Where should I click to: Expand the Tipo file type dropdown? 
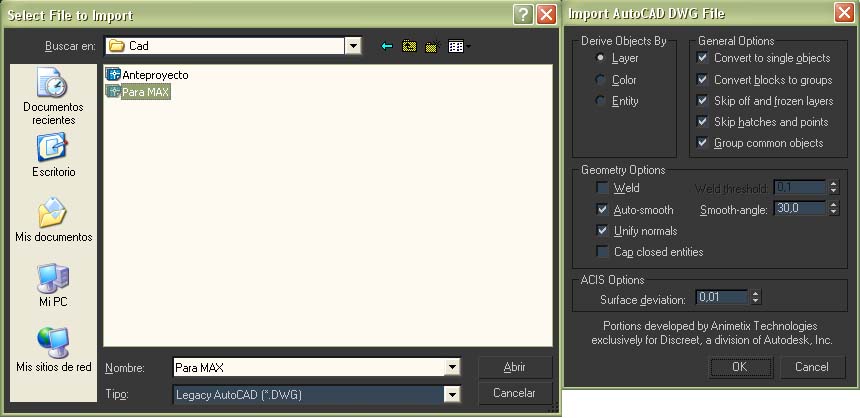(x=452, y=394)
